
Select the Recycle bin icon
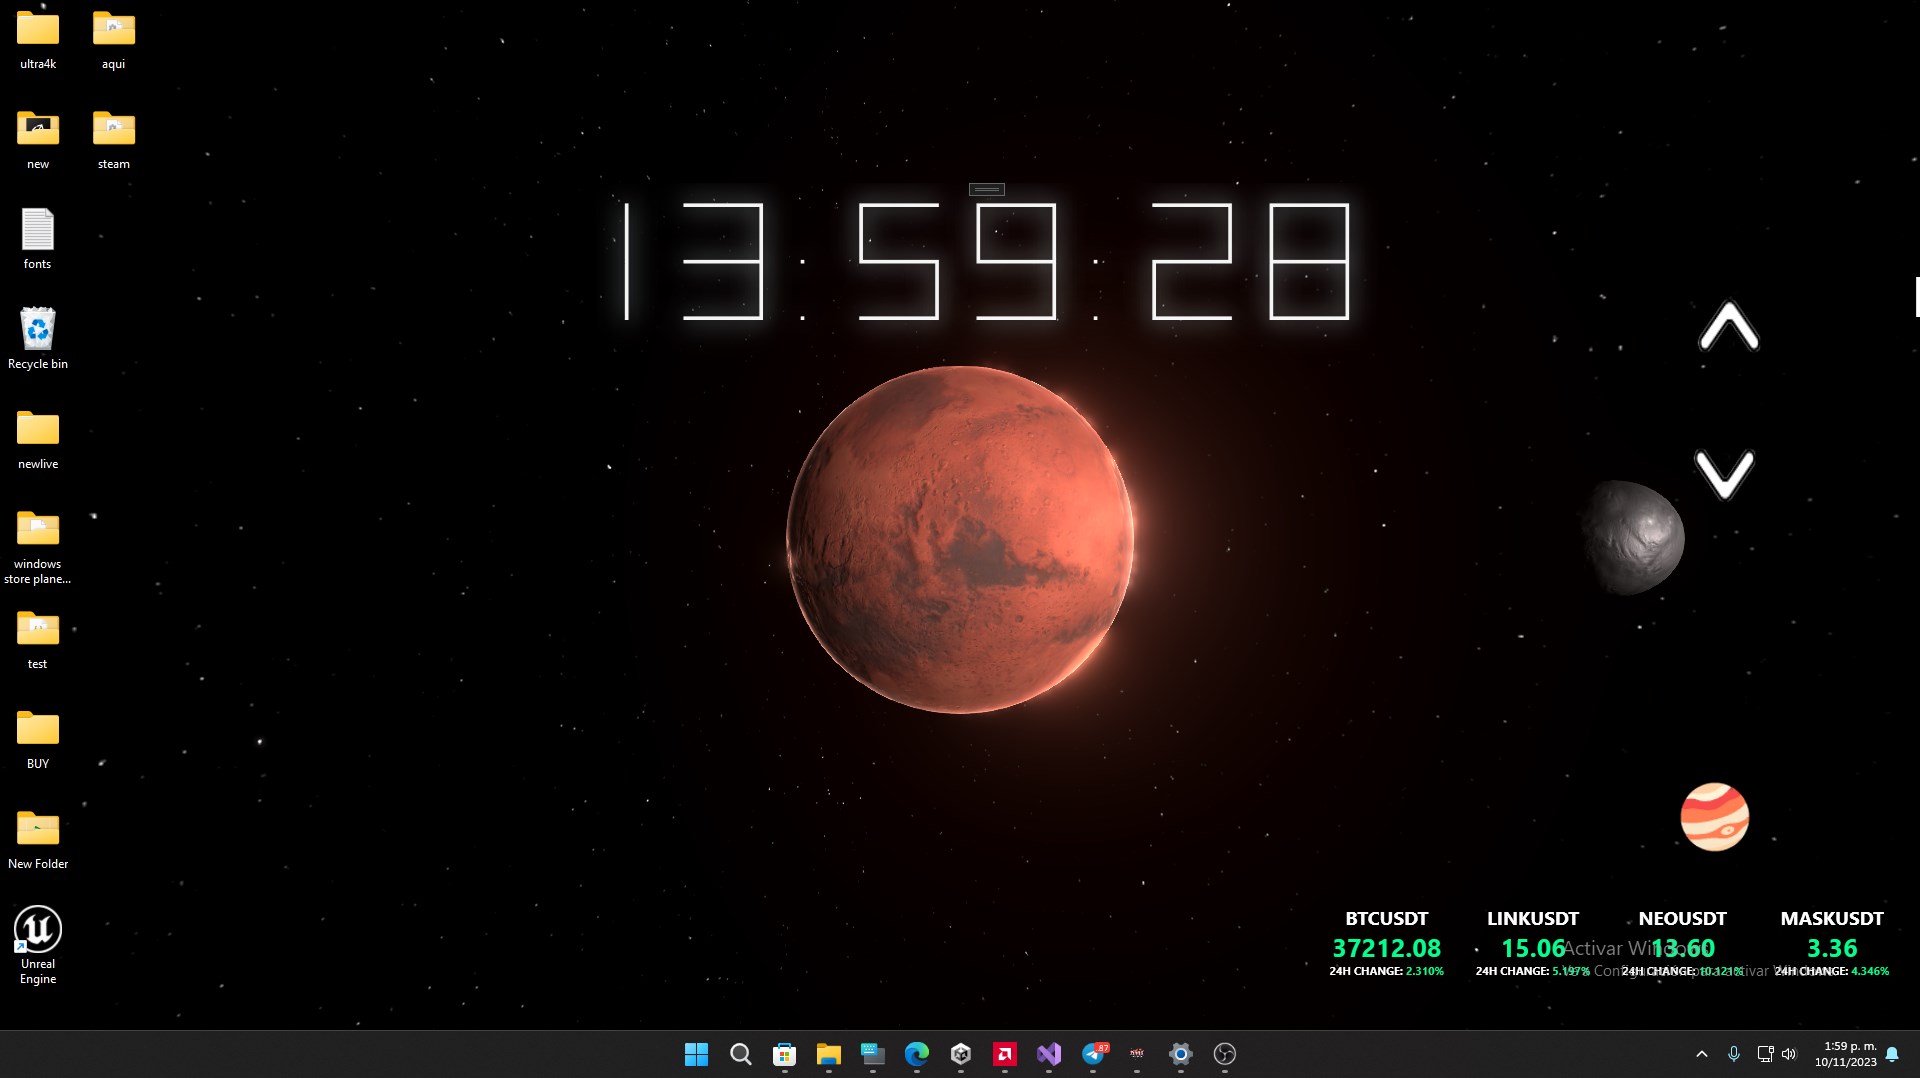(x=38, y=339)
